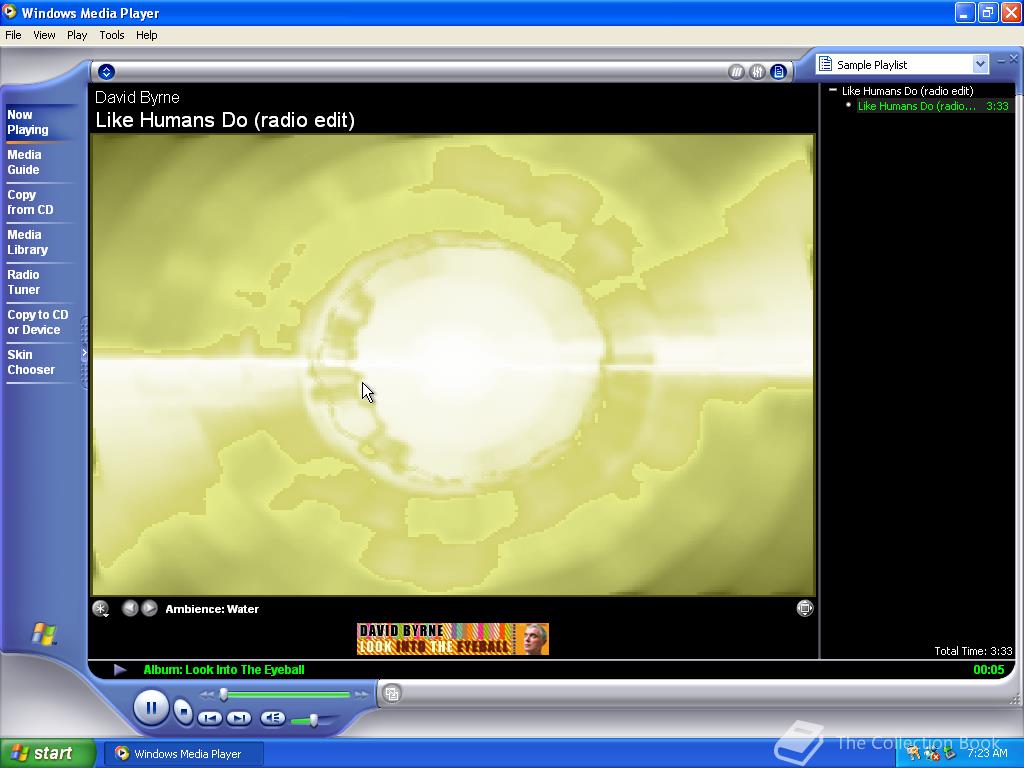Viewport: 1024px width, 768px height.
Task: Open the Play menu
Action: point(77,35)
